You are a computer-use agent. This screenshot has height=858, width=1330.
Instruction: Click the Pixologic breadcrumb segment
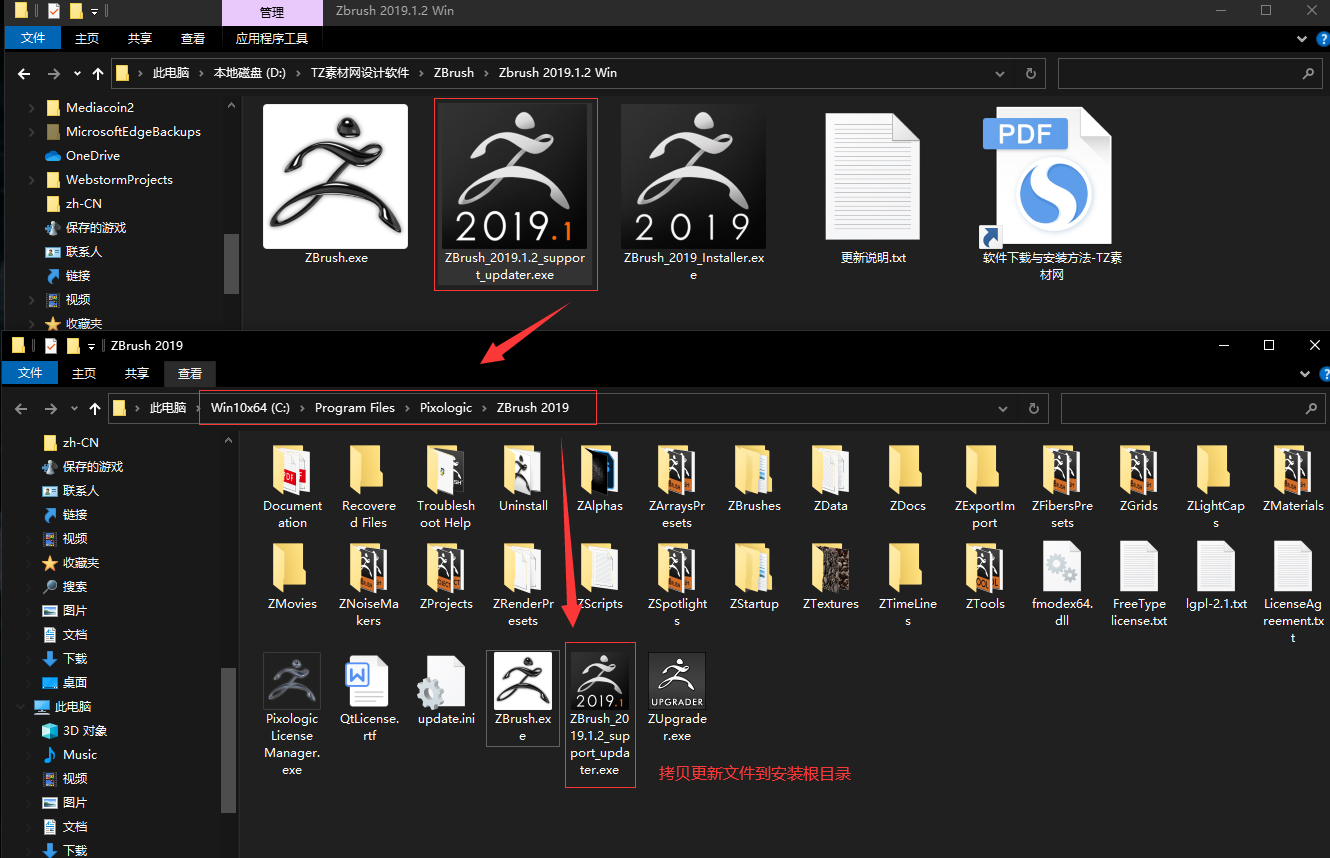pos(446,407)
